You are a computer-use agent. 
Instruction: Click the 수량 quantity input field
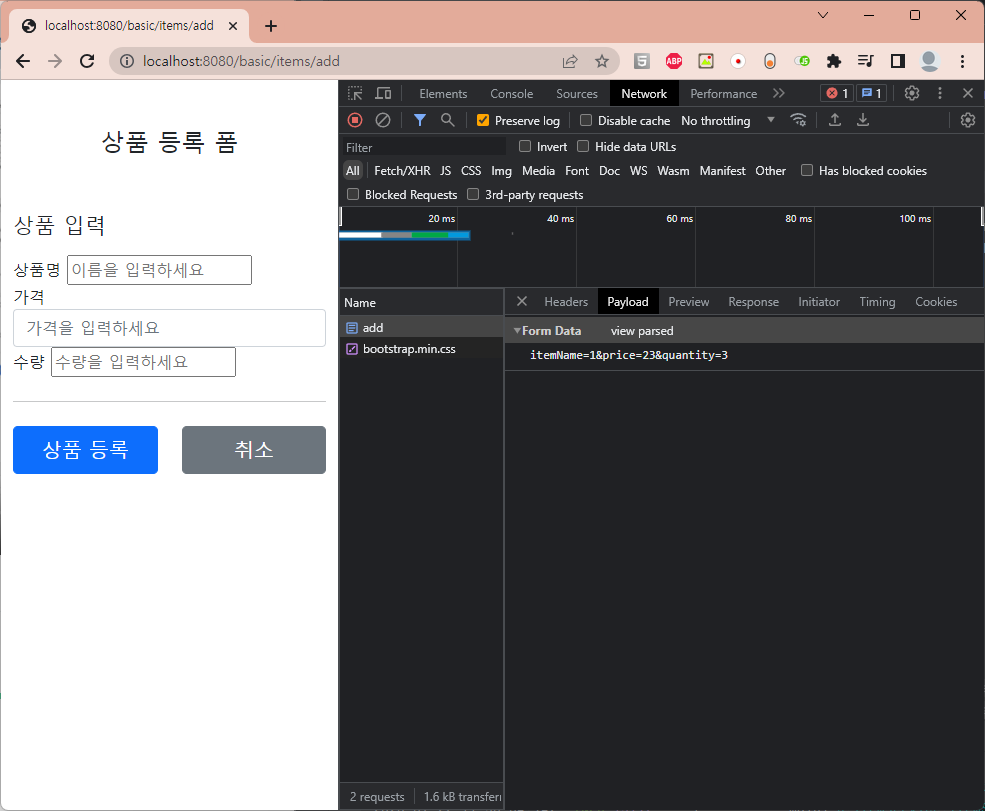tap(143, 362)
